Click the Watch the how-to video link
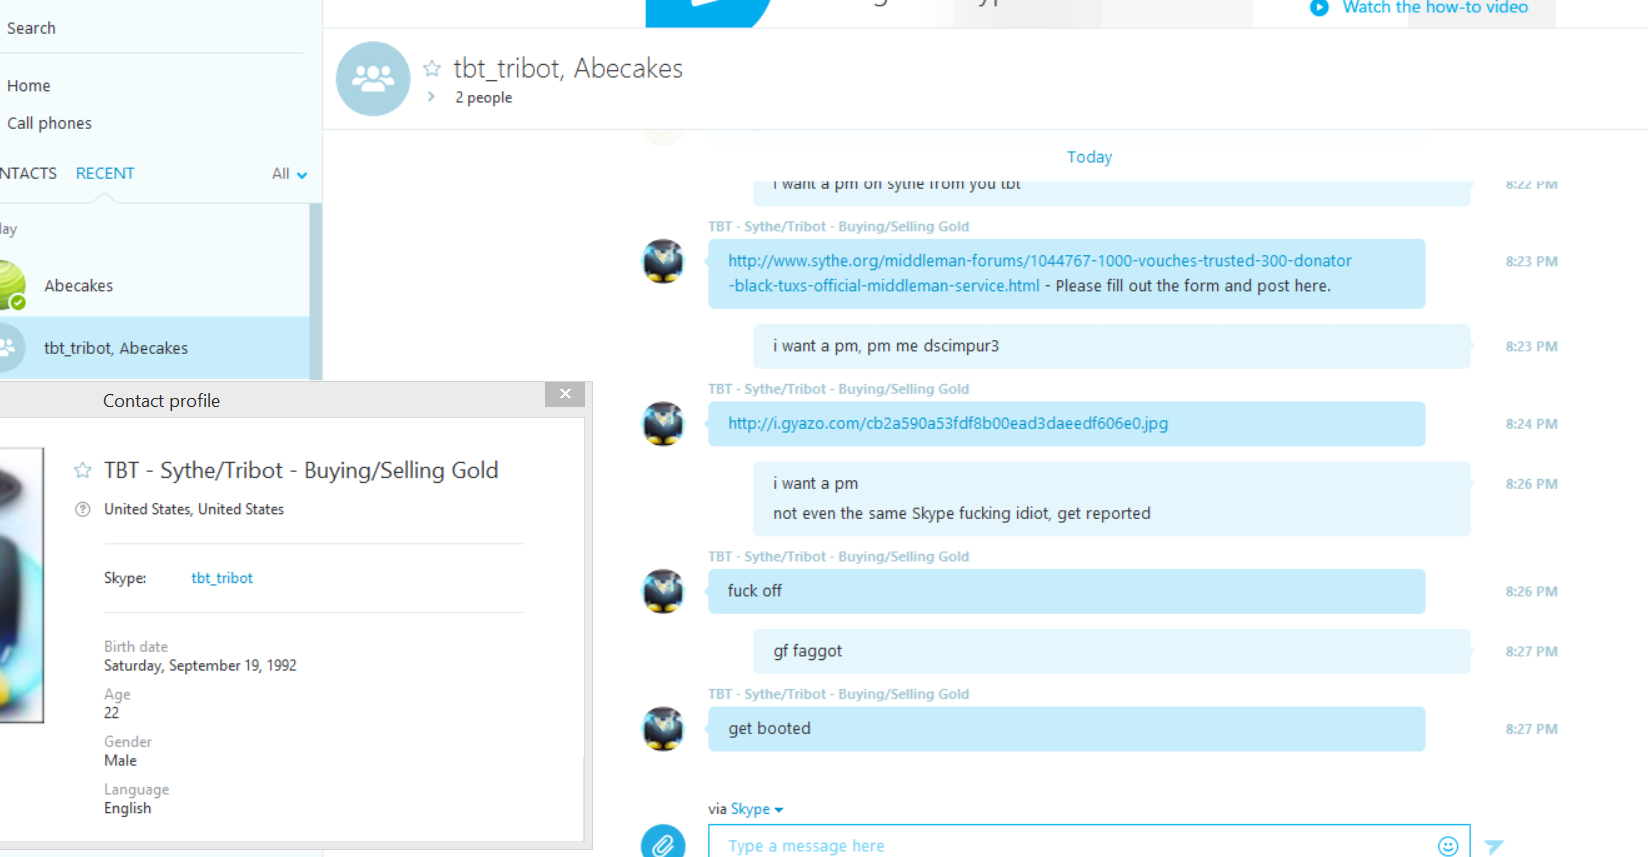Image resolution: width=1648 pixels, height=857 pixels. coord(1435,8)
